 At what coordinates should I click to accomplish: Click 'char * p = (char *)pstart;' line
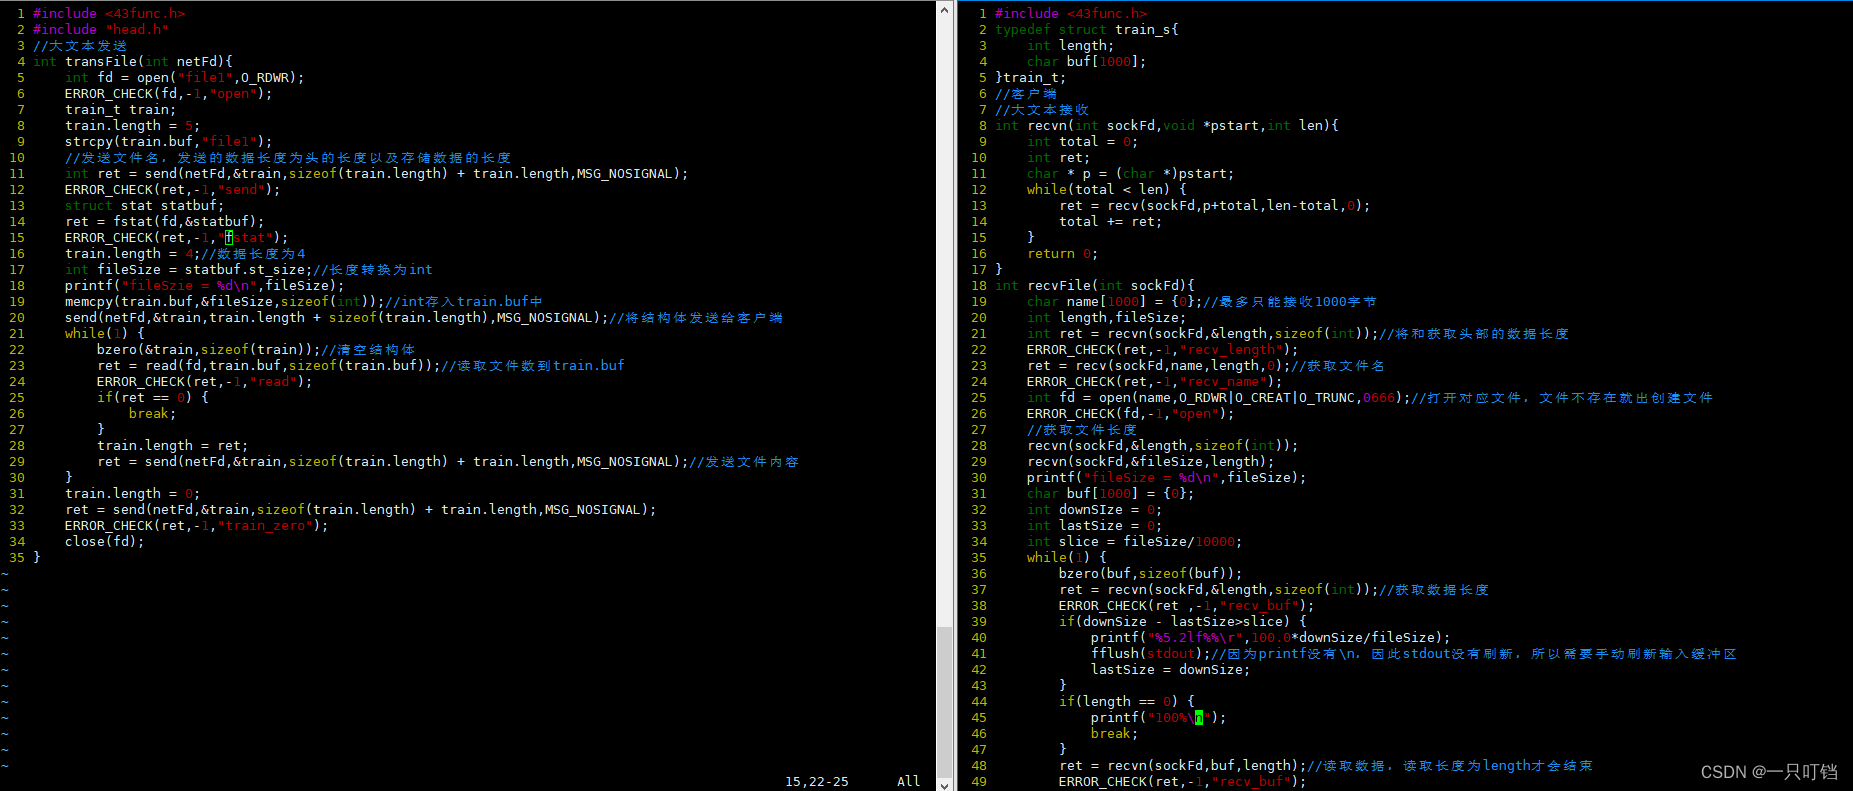[x=1131, y=174]
